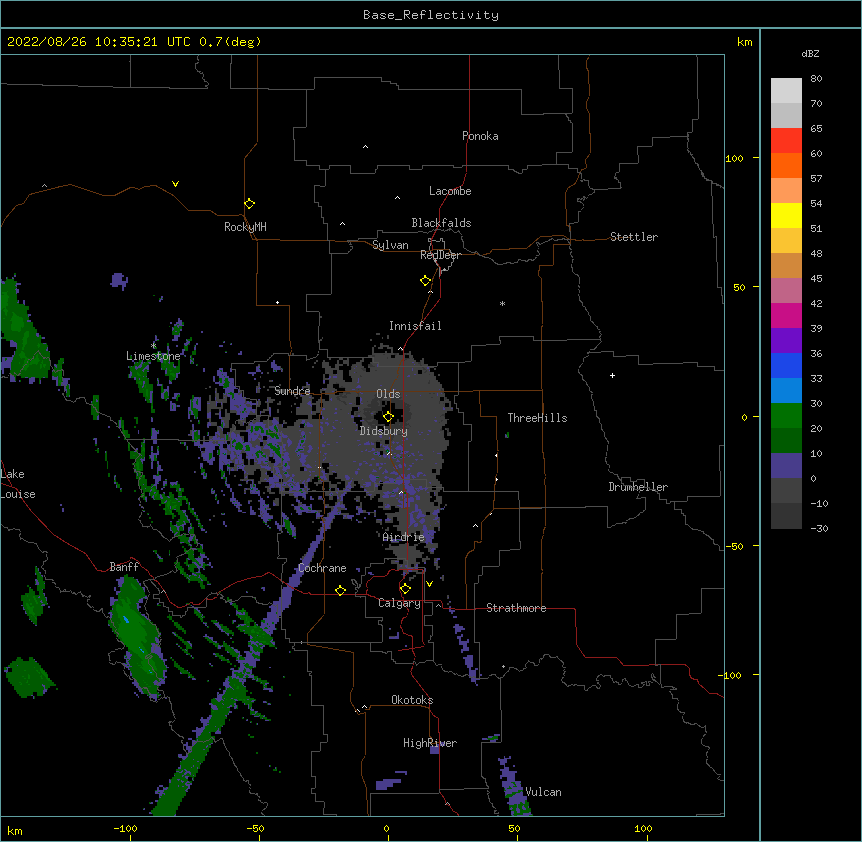Click the HighRiver label

[430, 743]
